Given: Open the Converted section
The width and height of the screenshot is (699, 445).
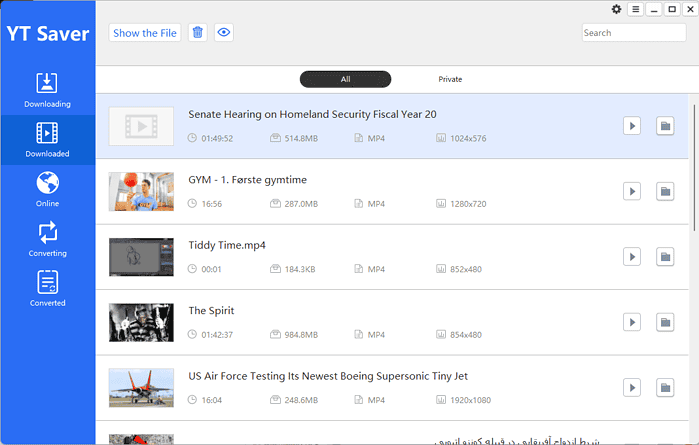Looking at the screenshot, I should coord(47,289).
